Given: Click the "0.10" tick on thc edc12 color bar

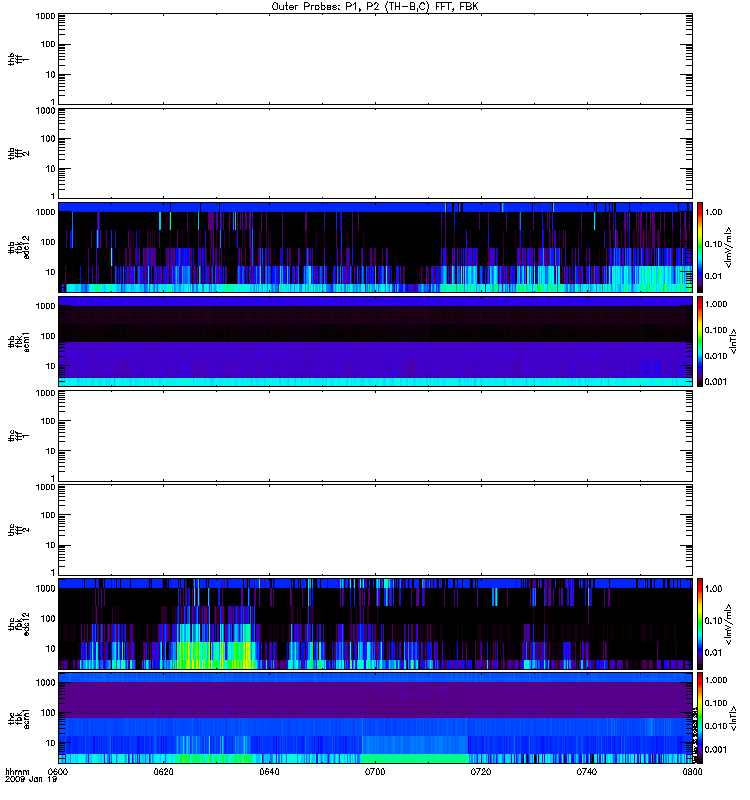Looking at the screenshot, I should 714,620.
